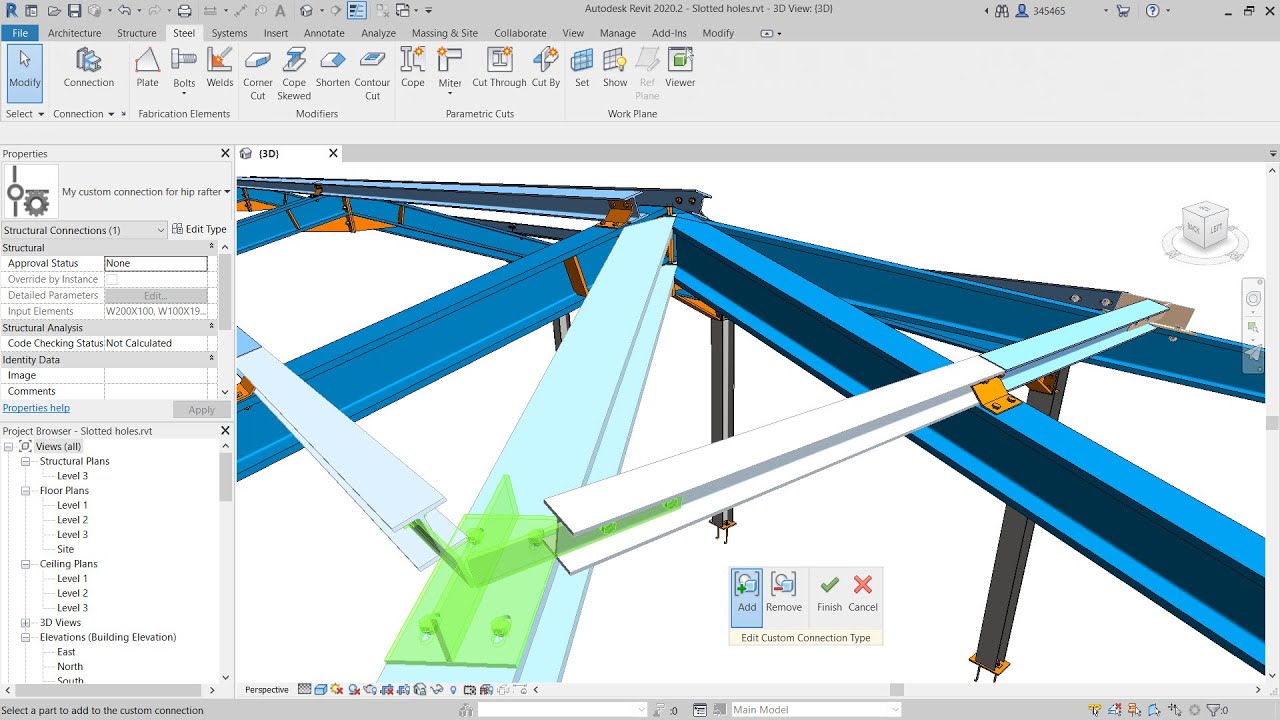
Task: Open the Set work plane tool
Action: [x=582, y=68]
